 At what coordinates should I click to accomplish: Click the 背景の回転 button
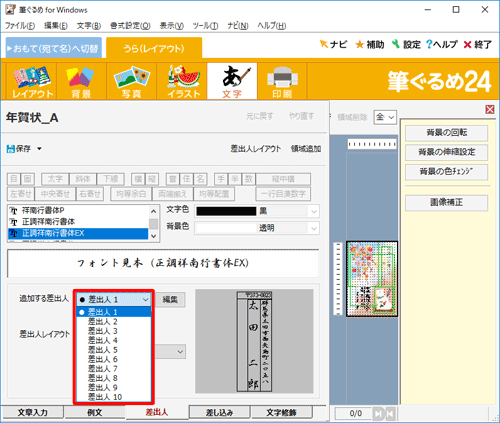(x=446, y=133)
